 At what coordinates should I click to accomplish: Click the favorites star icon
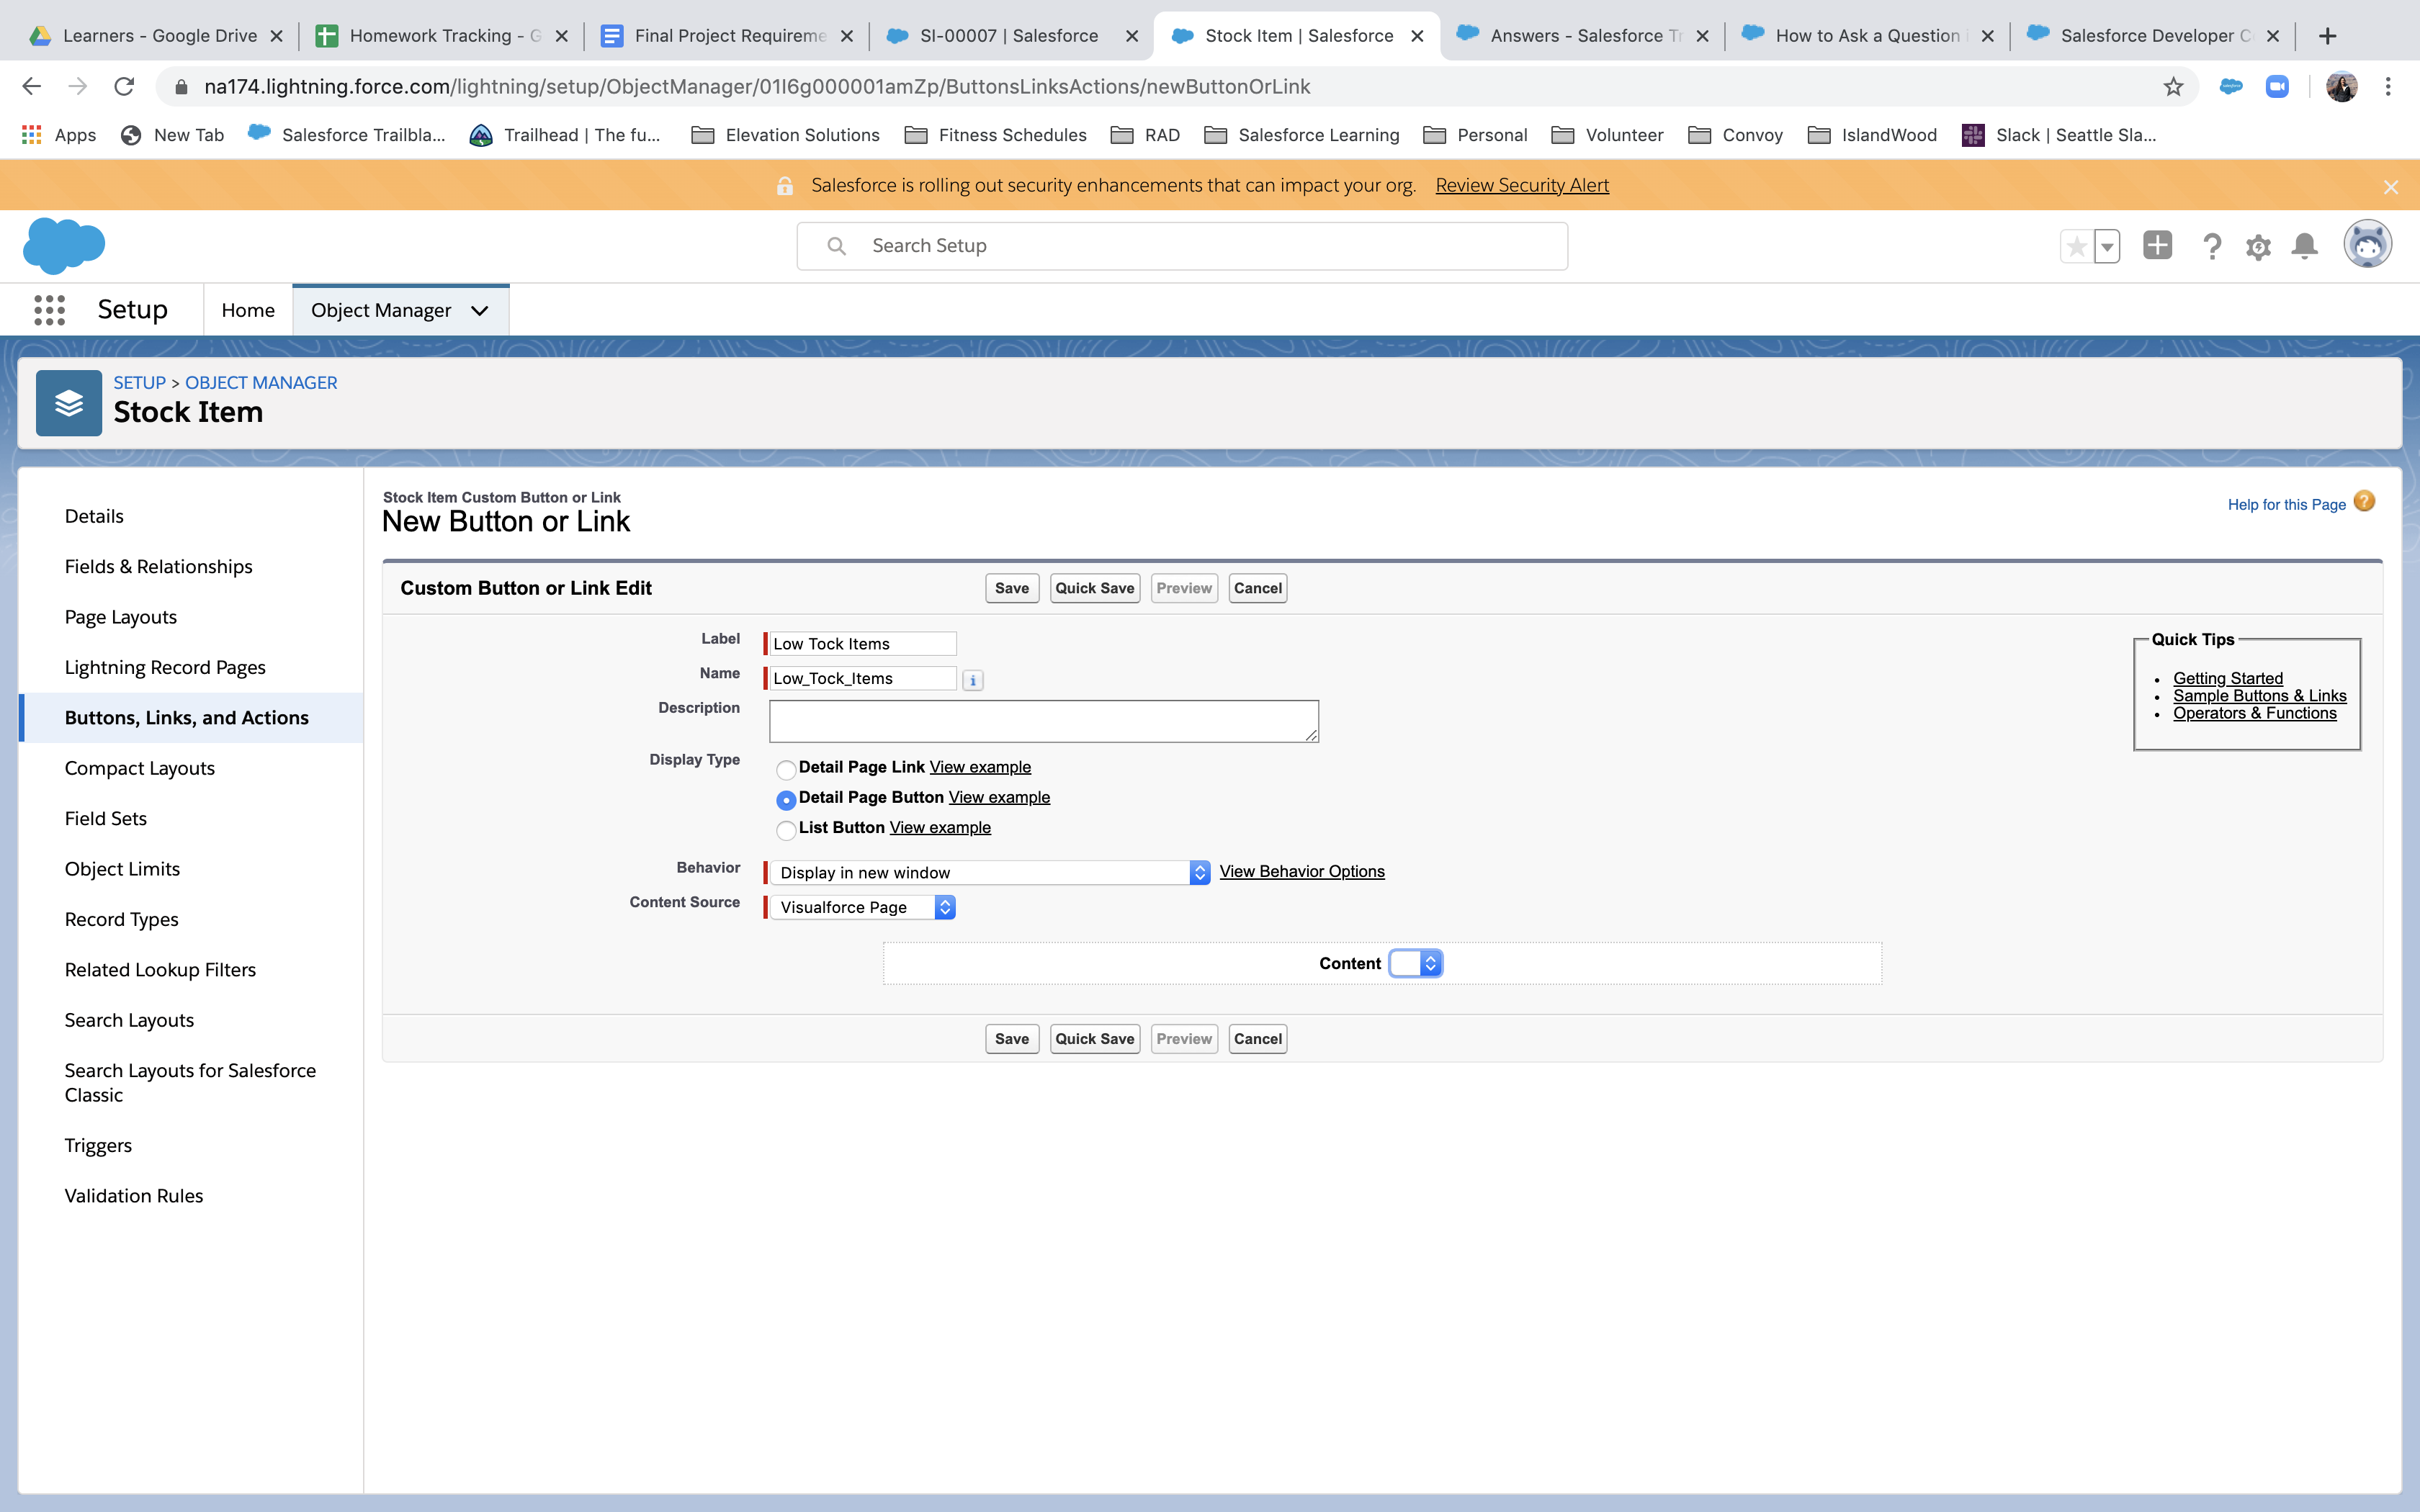2076,246
